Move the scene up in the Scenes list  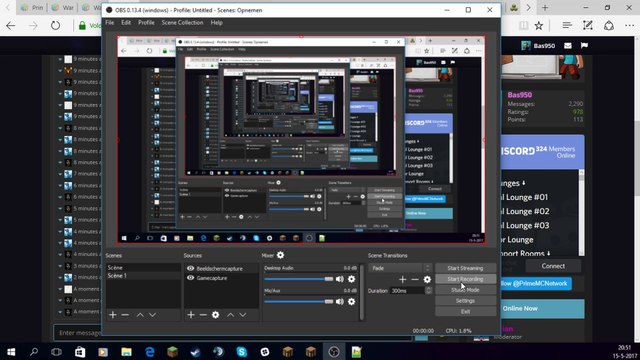tap(140, 315)
